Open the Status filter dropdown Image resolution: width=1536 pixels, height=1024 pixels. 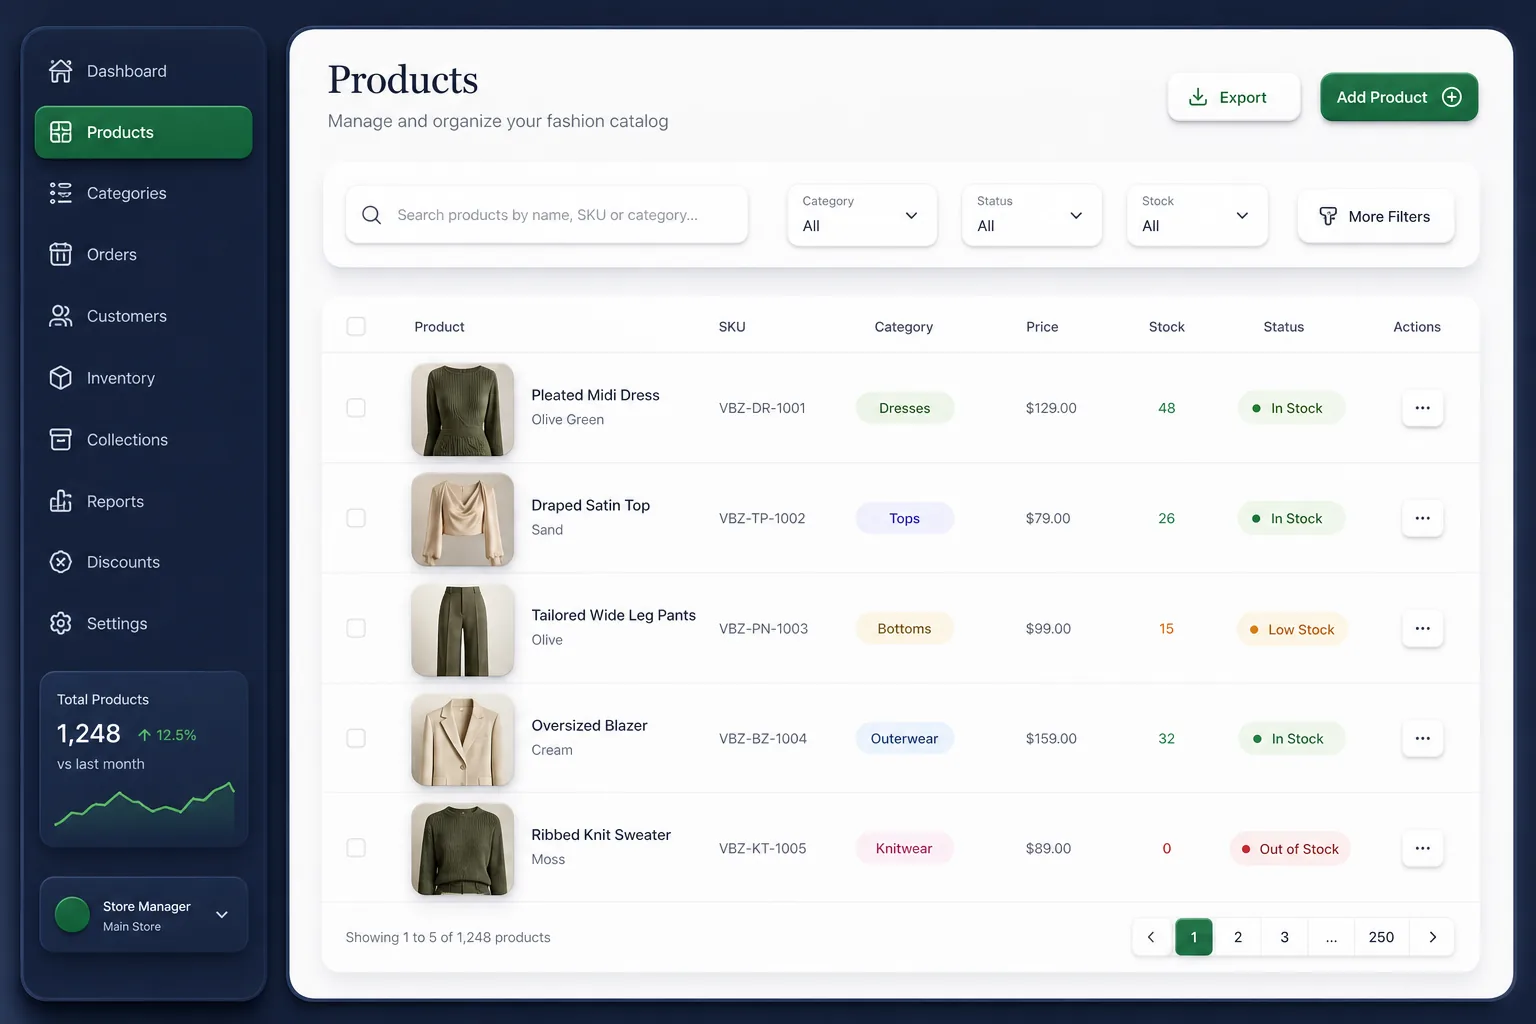[x=1031, y=215]
